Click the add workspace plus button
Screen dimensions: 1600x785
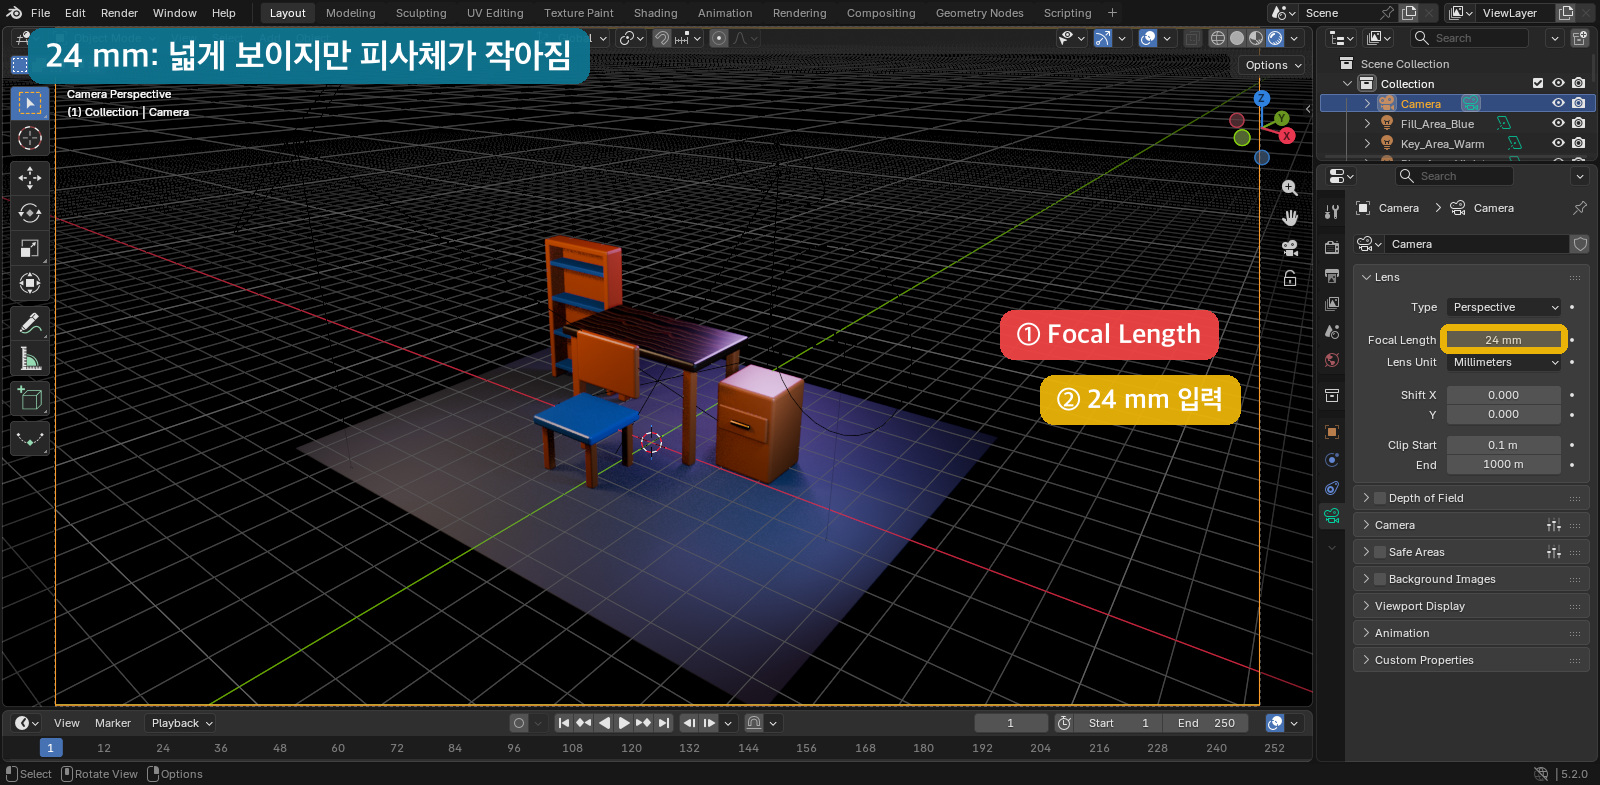click(1112, 13)
